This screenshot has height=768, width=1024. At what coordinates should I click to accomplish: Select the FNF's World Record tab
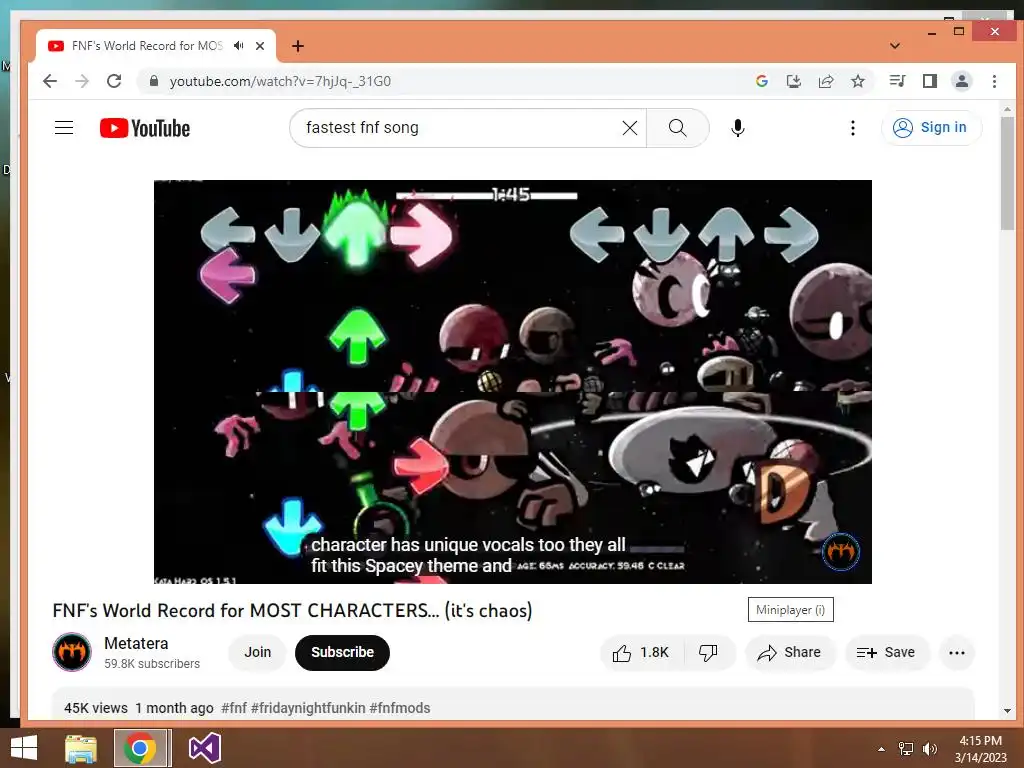155,46
